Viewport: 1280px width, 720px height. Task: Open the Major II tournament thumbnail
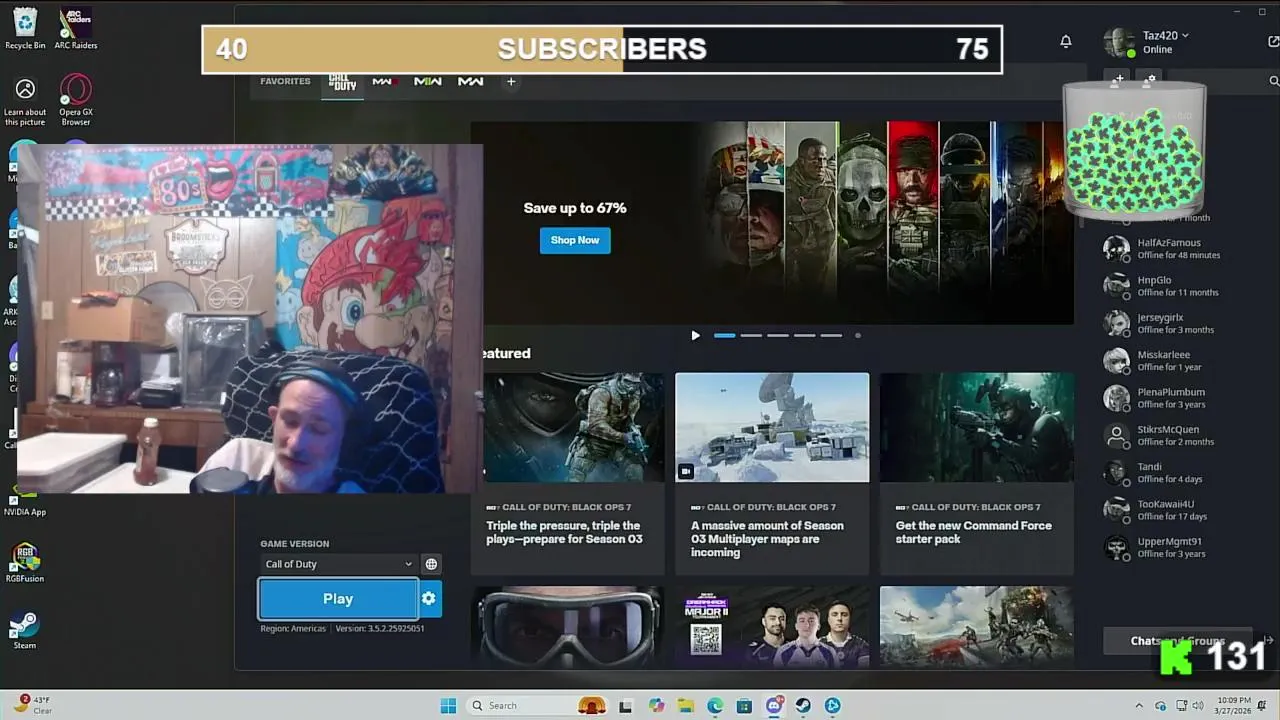pyautogui.click(x=772, y=627)
